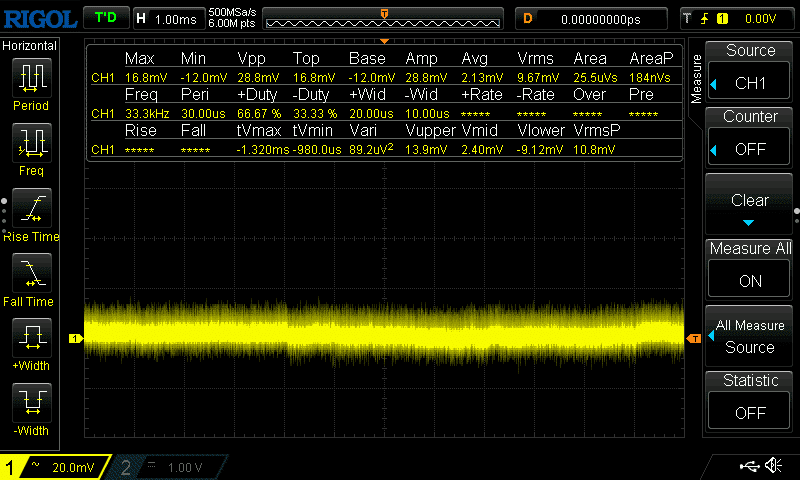Click the yellow channel 1 number badge
800x480 pixels.
click(10, 467)
